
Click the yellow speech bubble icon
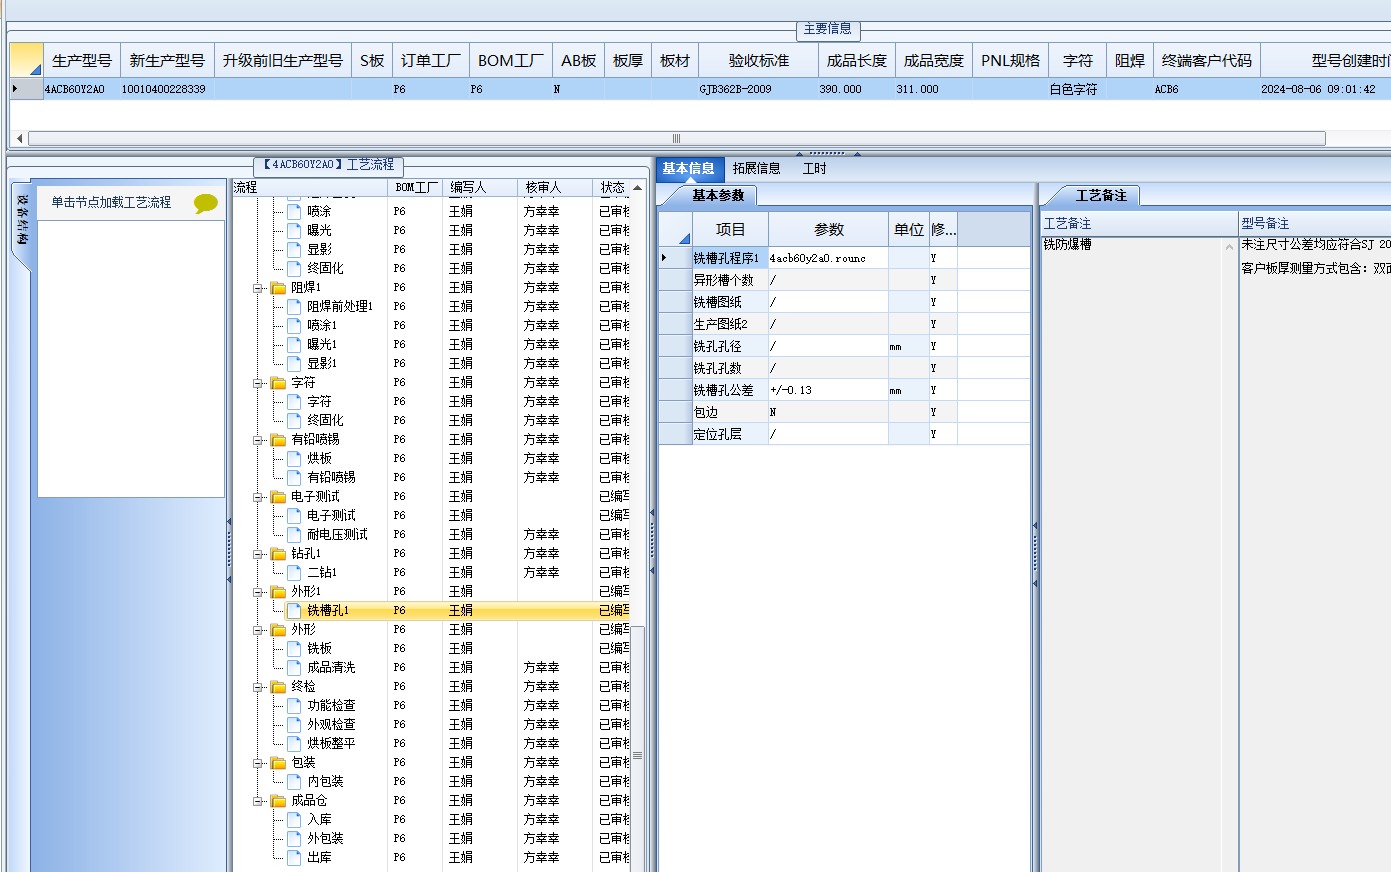coord(206,204)
